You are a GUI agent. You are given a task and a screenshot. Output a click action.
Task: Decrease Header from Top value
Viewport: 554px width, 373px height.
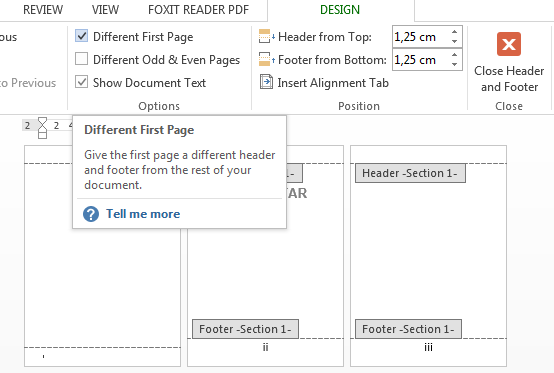pos(454,41)
